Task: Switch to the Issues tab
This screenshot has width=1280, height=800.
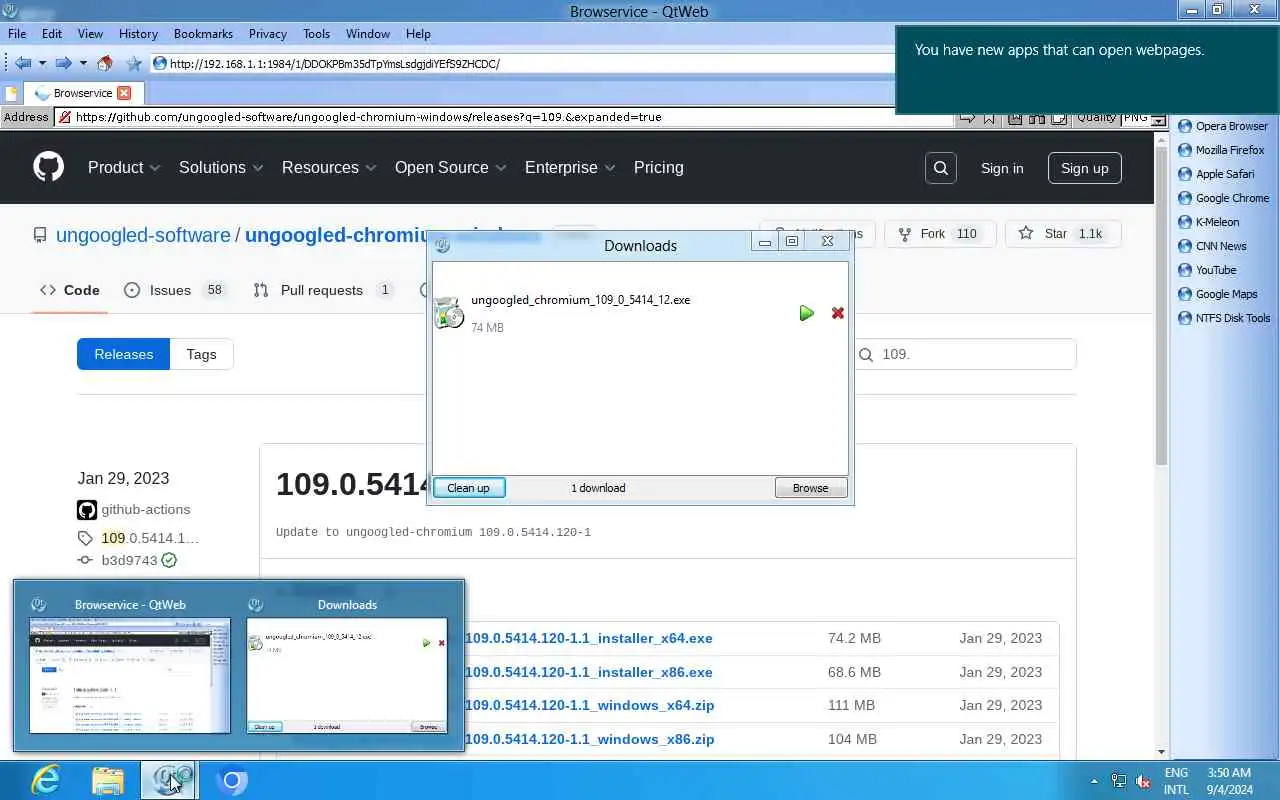Action: point(175,290)
